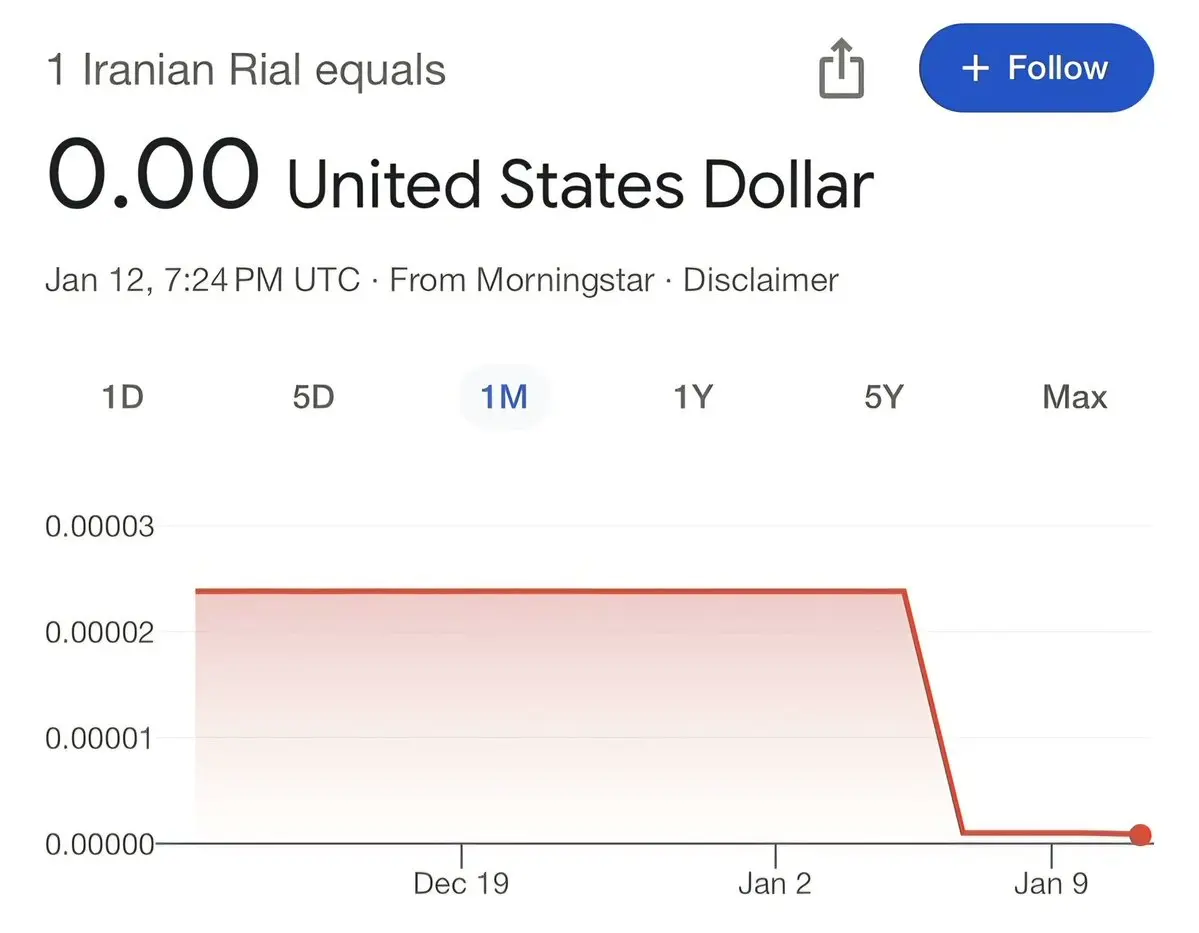This screenshot has height=933, width=1199.
Task: Click the plus icon in Follow
Action: (x=974, y=68)
